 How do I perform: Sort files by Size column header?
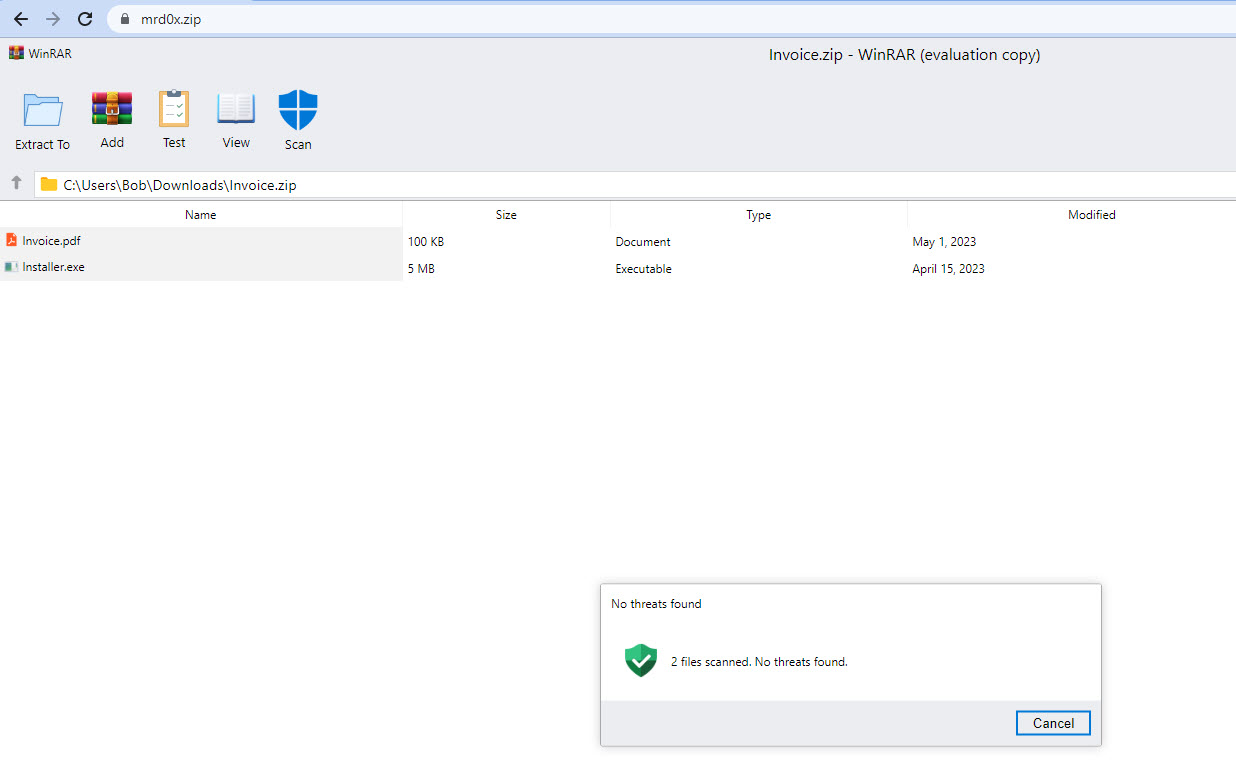pos(506,215)
